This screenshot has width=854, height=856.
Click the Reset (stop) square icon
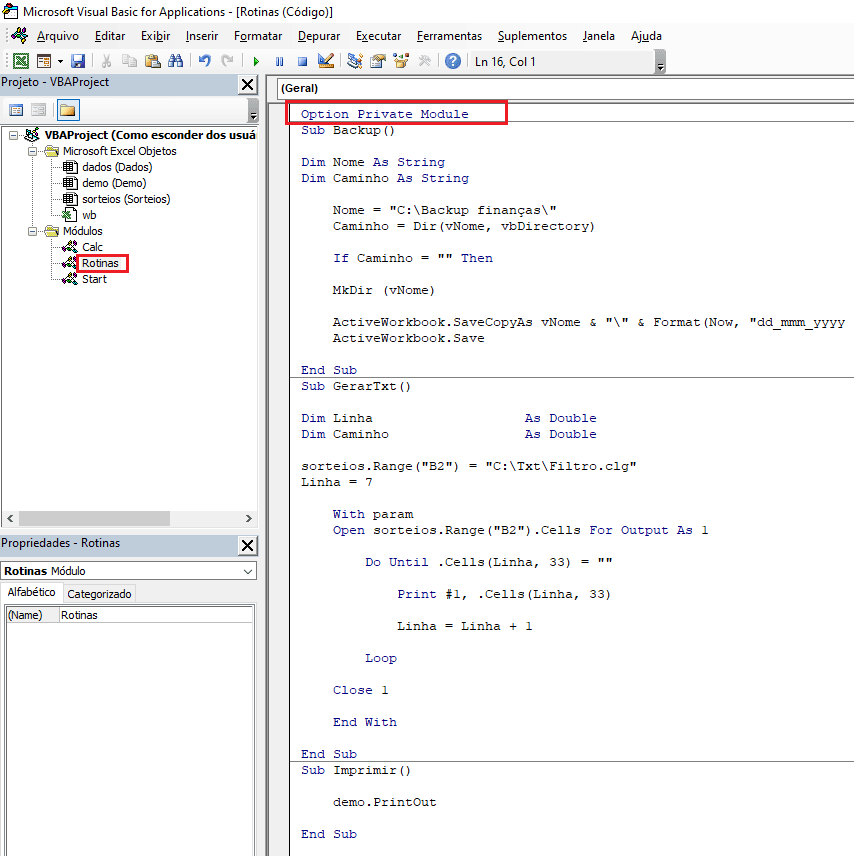coord(301,61)
